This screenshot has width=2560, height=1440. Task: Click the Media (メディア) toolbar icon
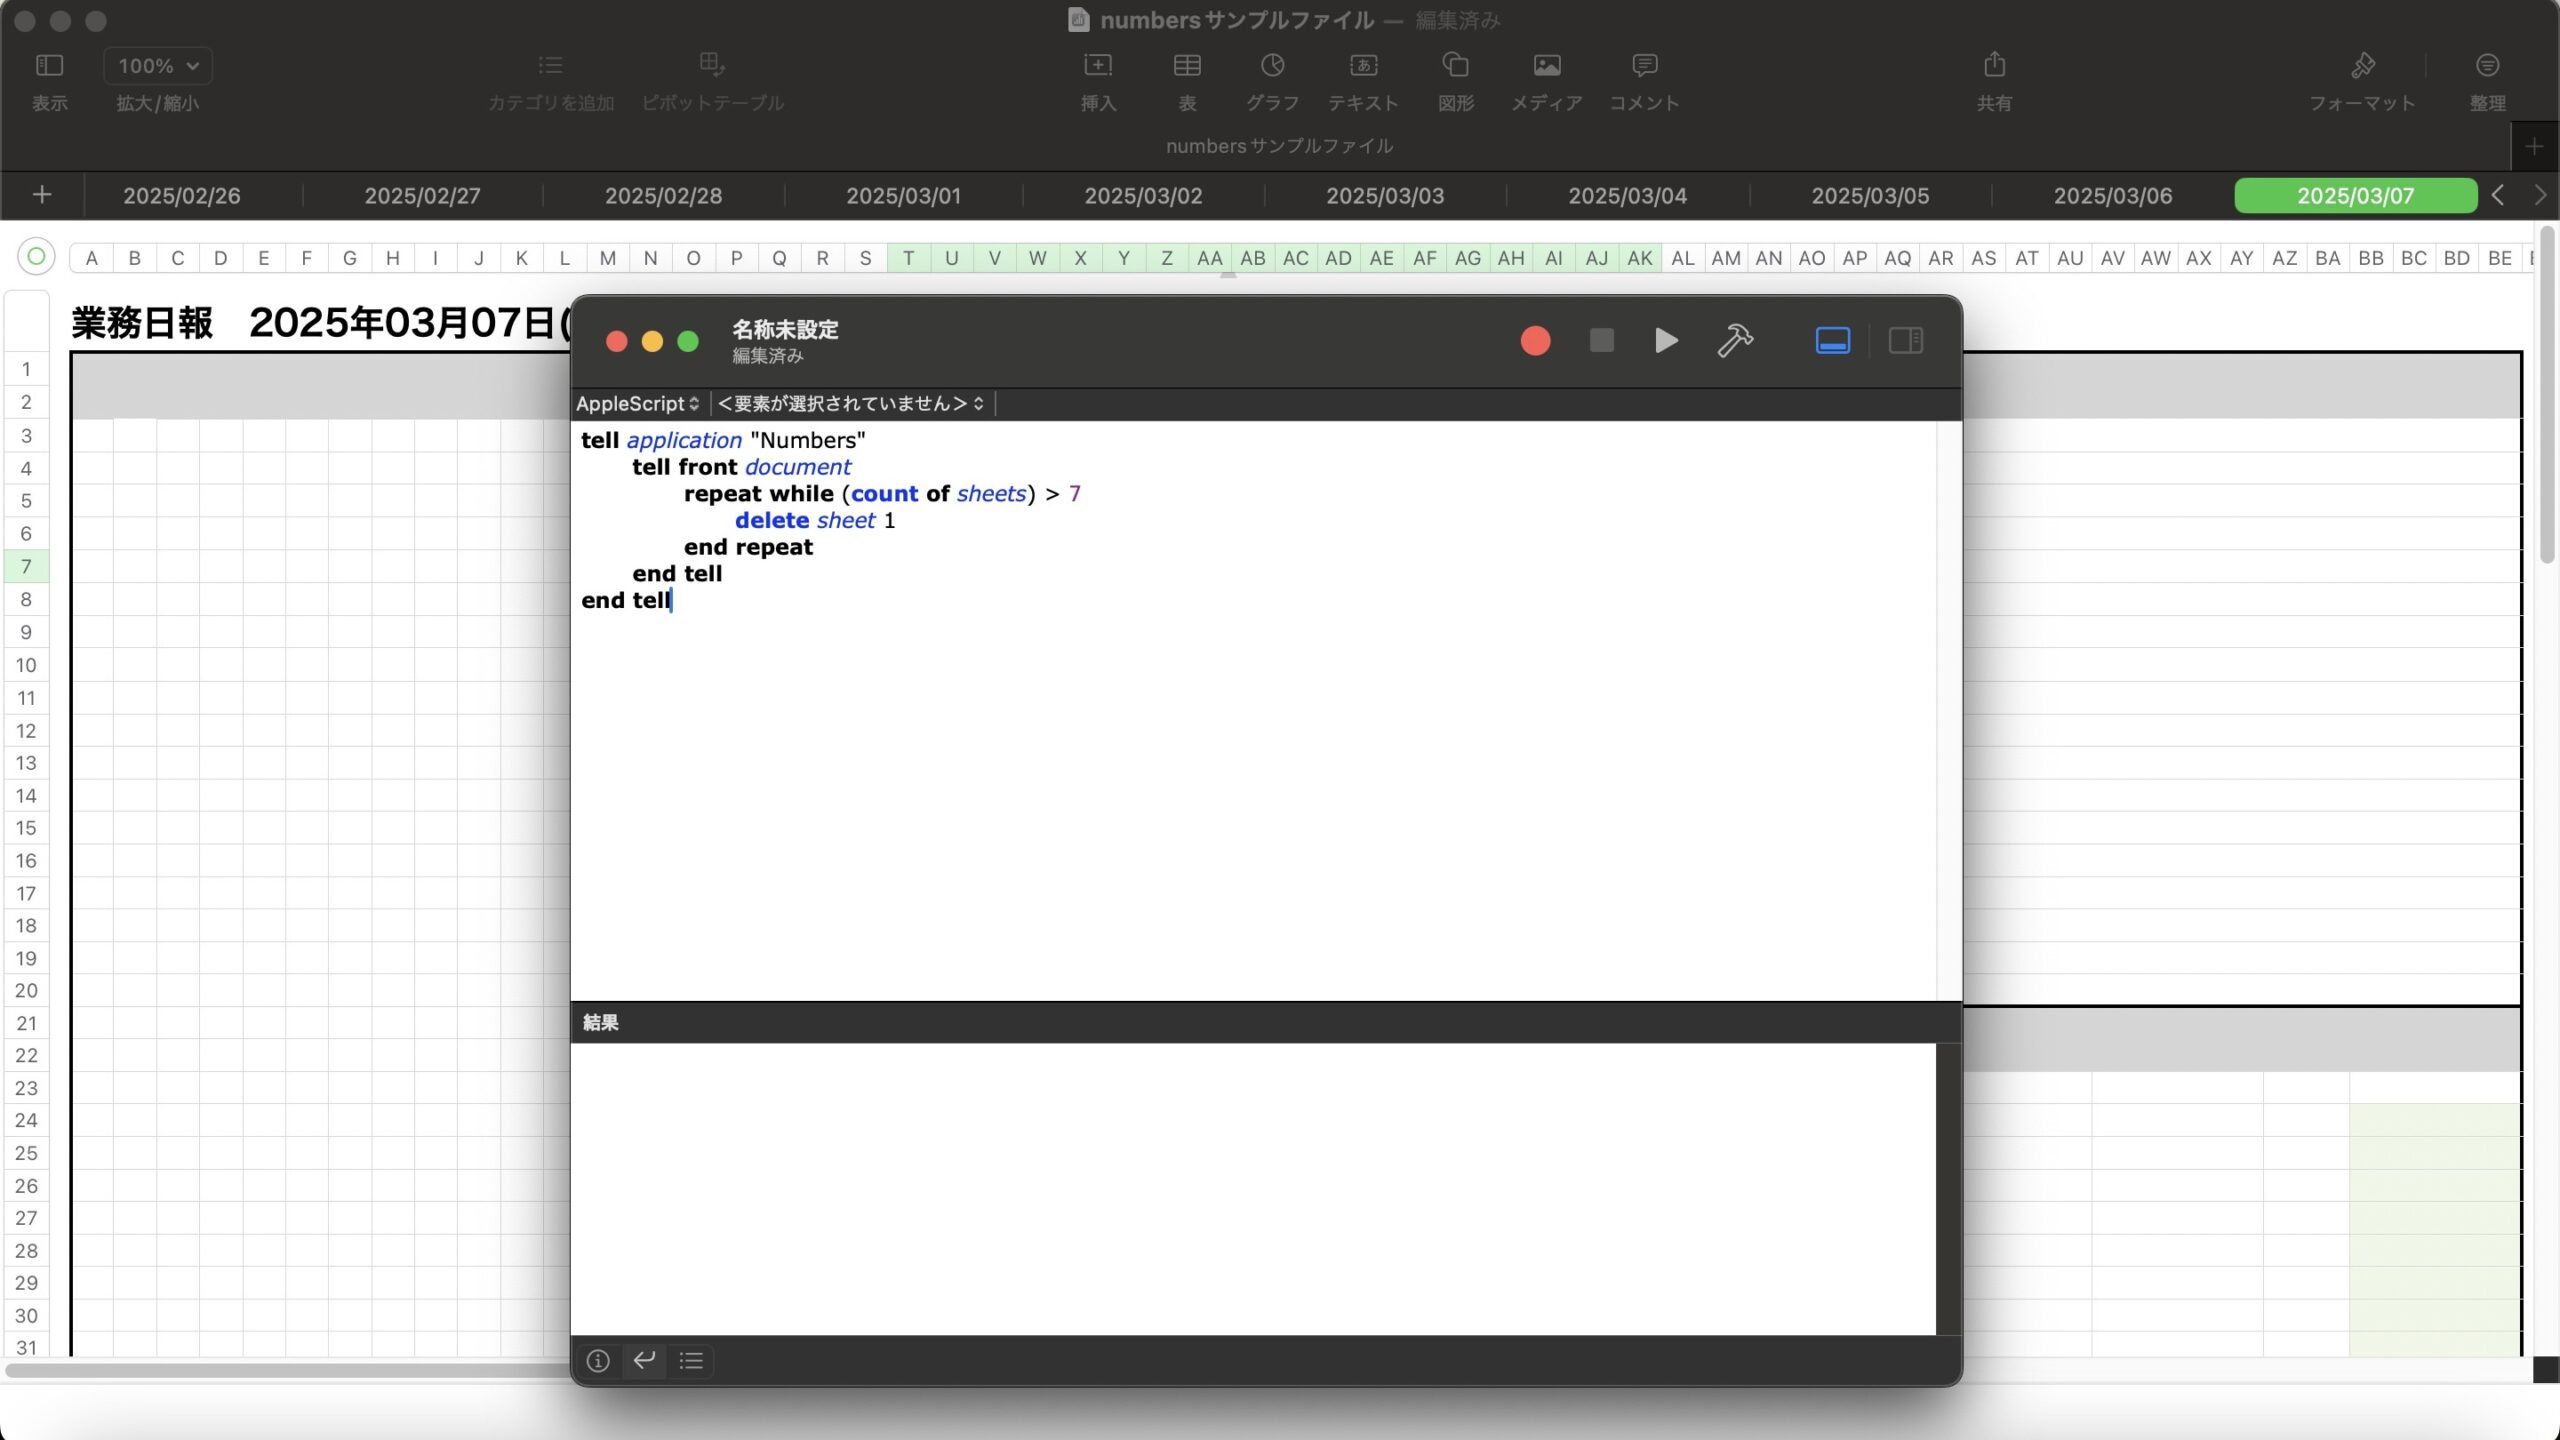(x=1547, y=66)
